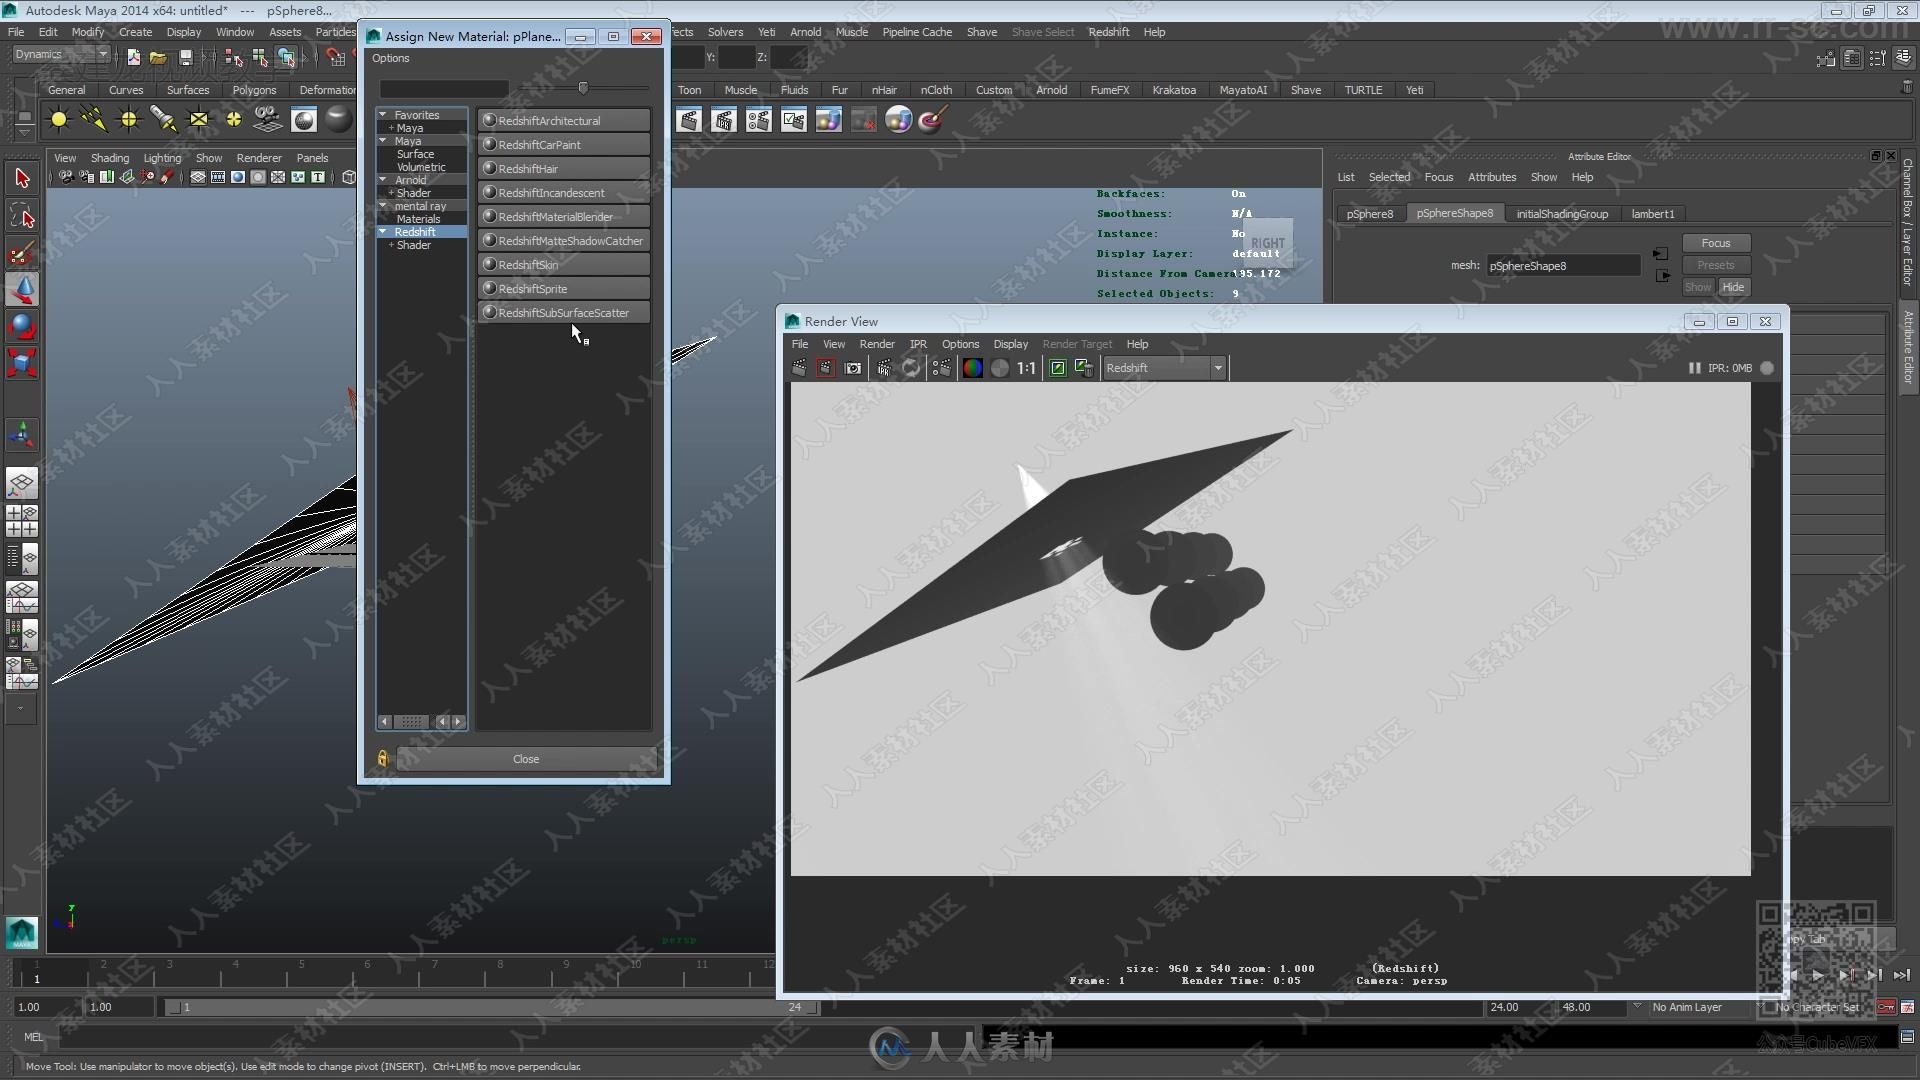Viewport: 1920px width, 1080px height.
Task: Click the RedshiftSkin material icon
Action: point(489,264)
